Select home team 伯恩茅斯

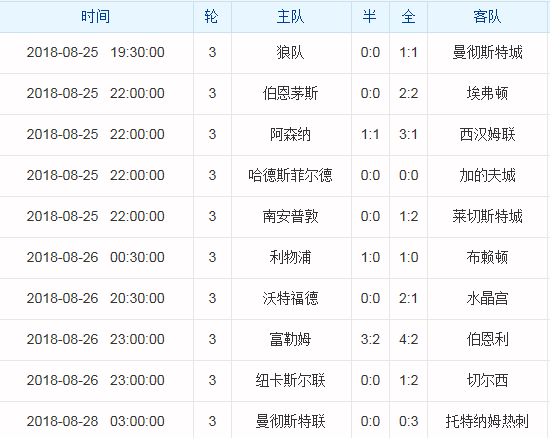[290, 94]
